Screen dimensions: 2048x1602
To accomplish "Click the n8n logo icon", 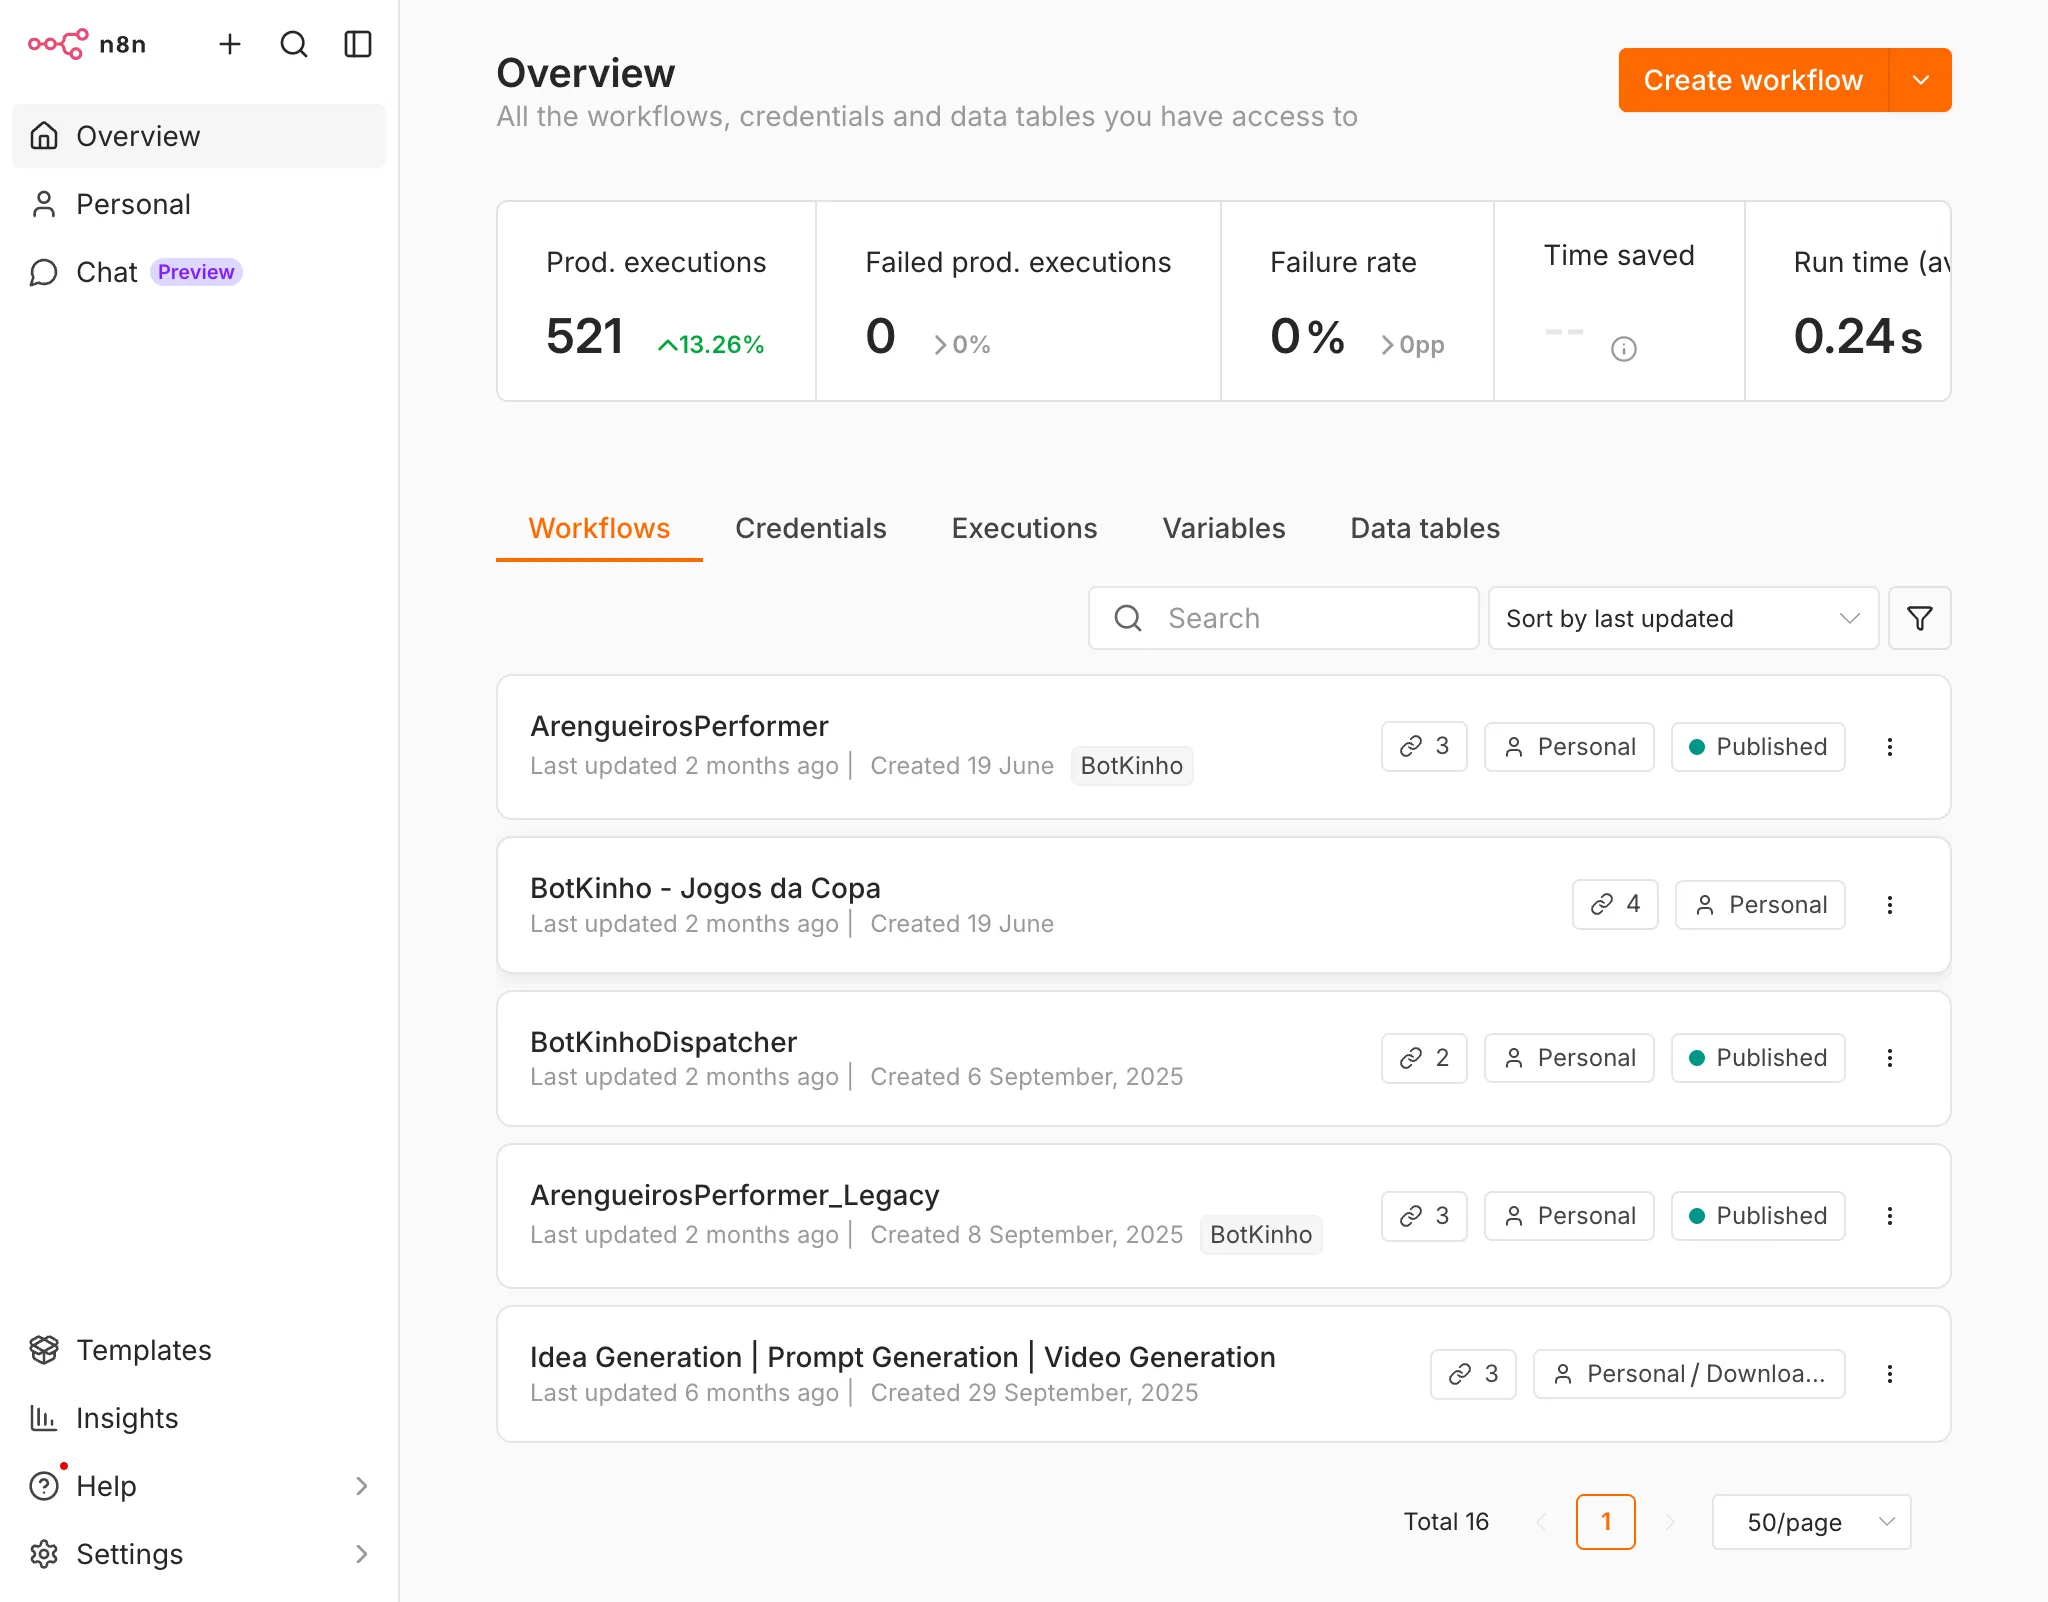I will [58, 44].
